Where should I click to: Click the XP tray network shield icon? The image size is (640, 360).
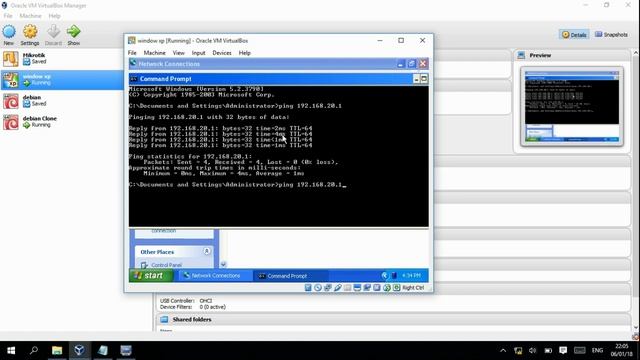(394, 276)
